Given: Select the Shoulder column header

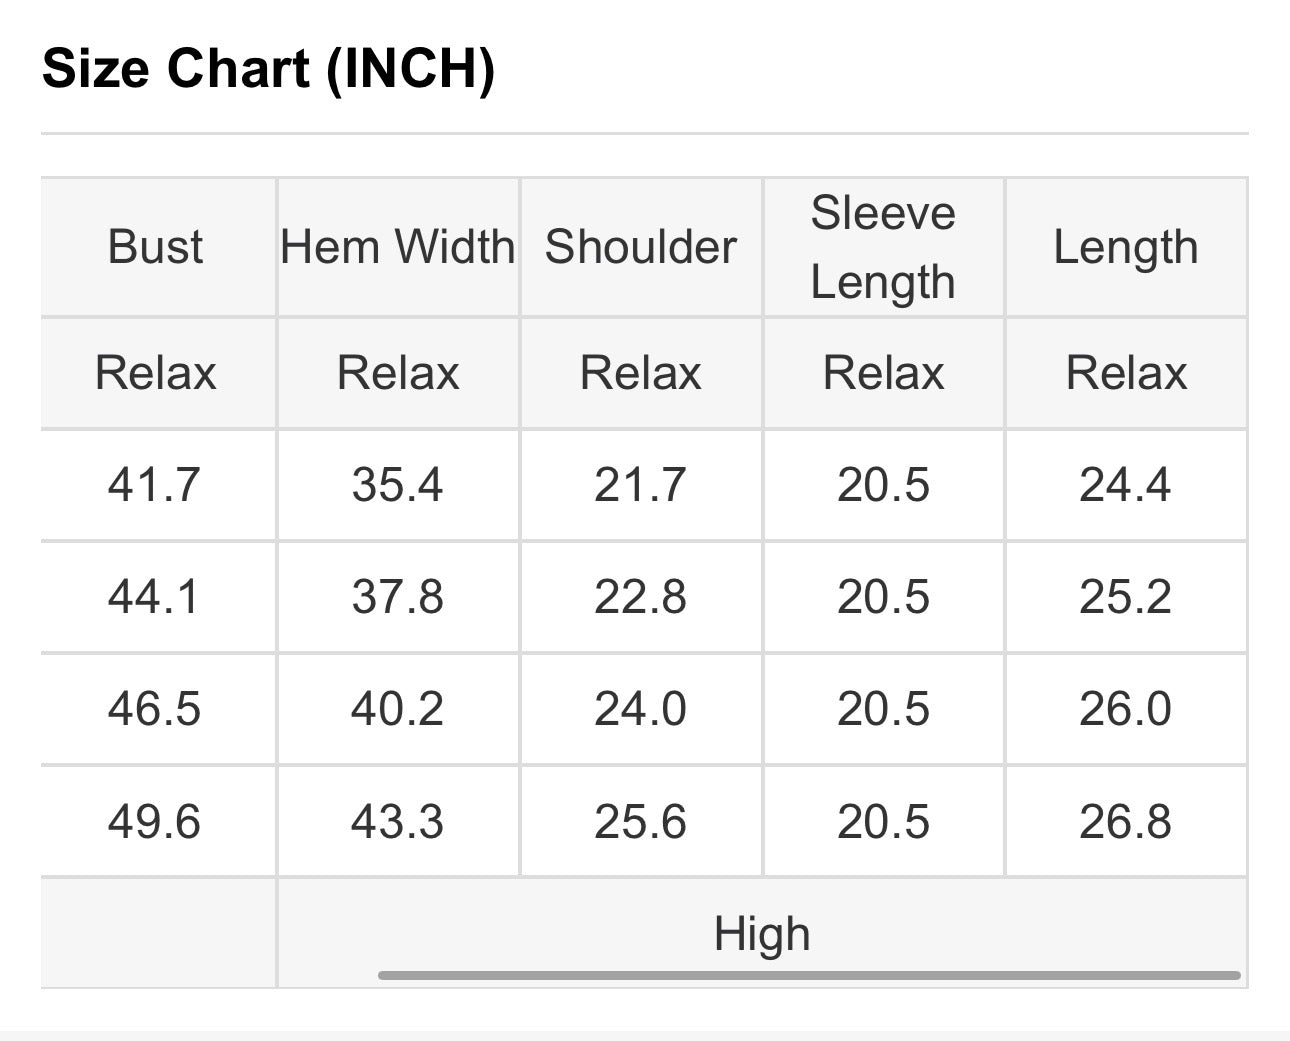Looking at the screenshot, I should click(x=641, y=247).
